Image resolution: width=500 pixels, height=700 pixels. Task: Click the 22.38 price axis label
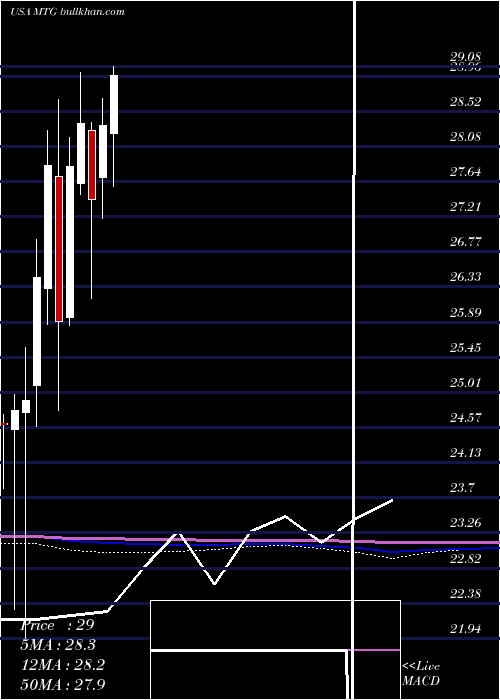coord(466,593)
